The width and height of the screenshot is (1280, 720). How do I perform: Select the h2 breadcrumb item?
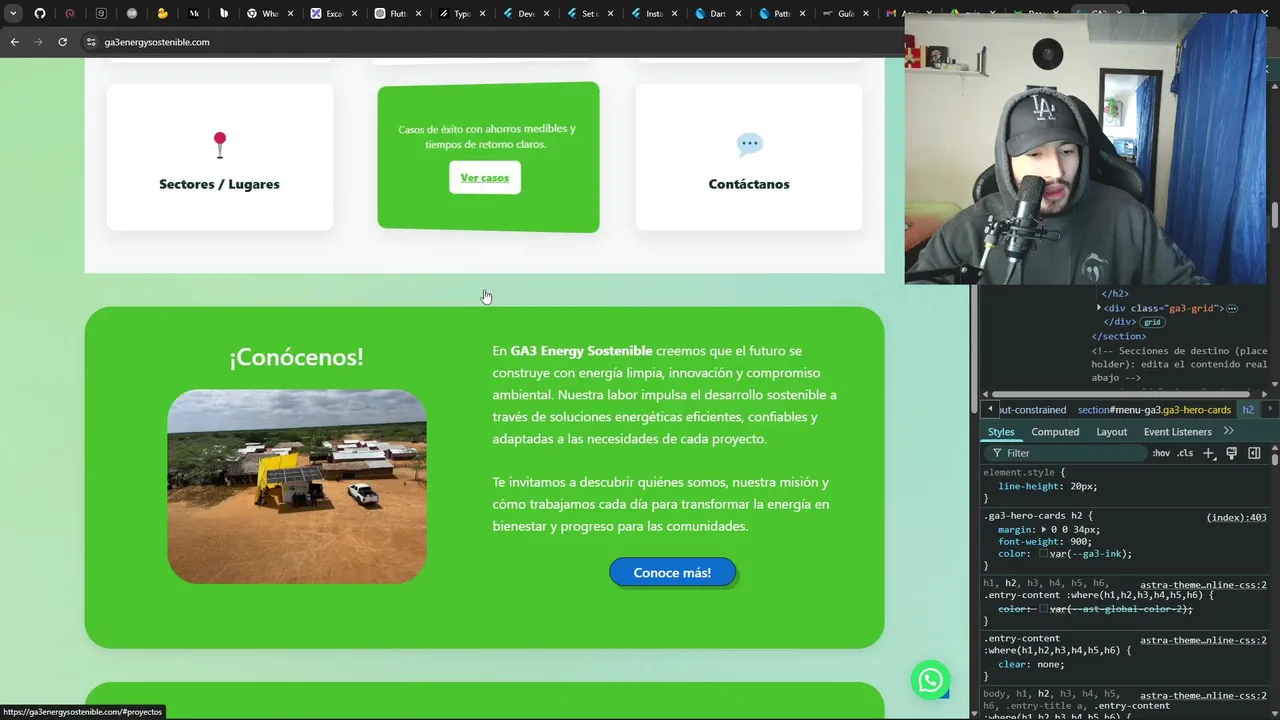tap(1248, 410)
